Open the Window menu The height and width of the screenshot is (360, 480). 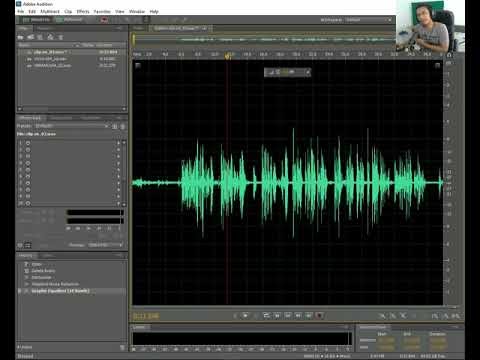coord(137,11)
